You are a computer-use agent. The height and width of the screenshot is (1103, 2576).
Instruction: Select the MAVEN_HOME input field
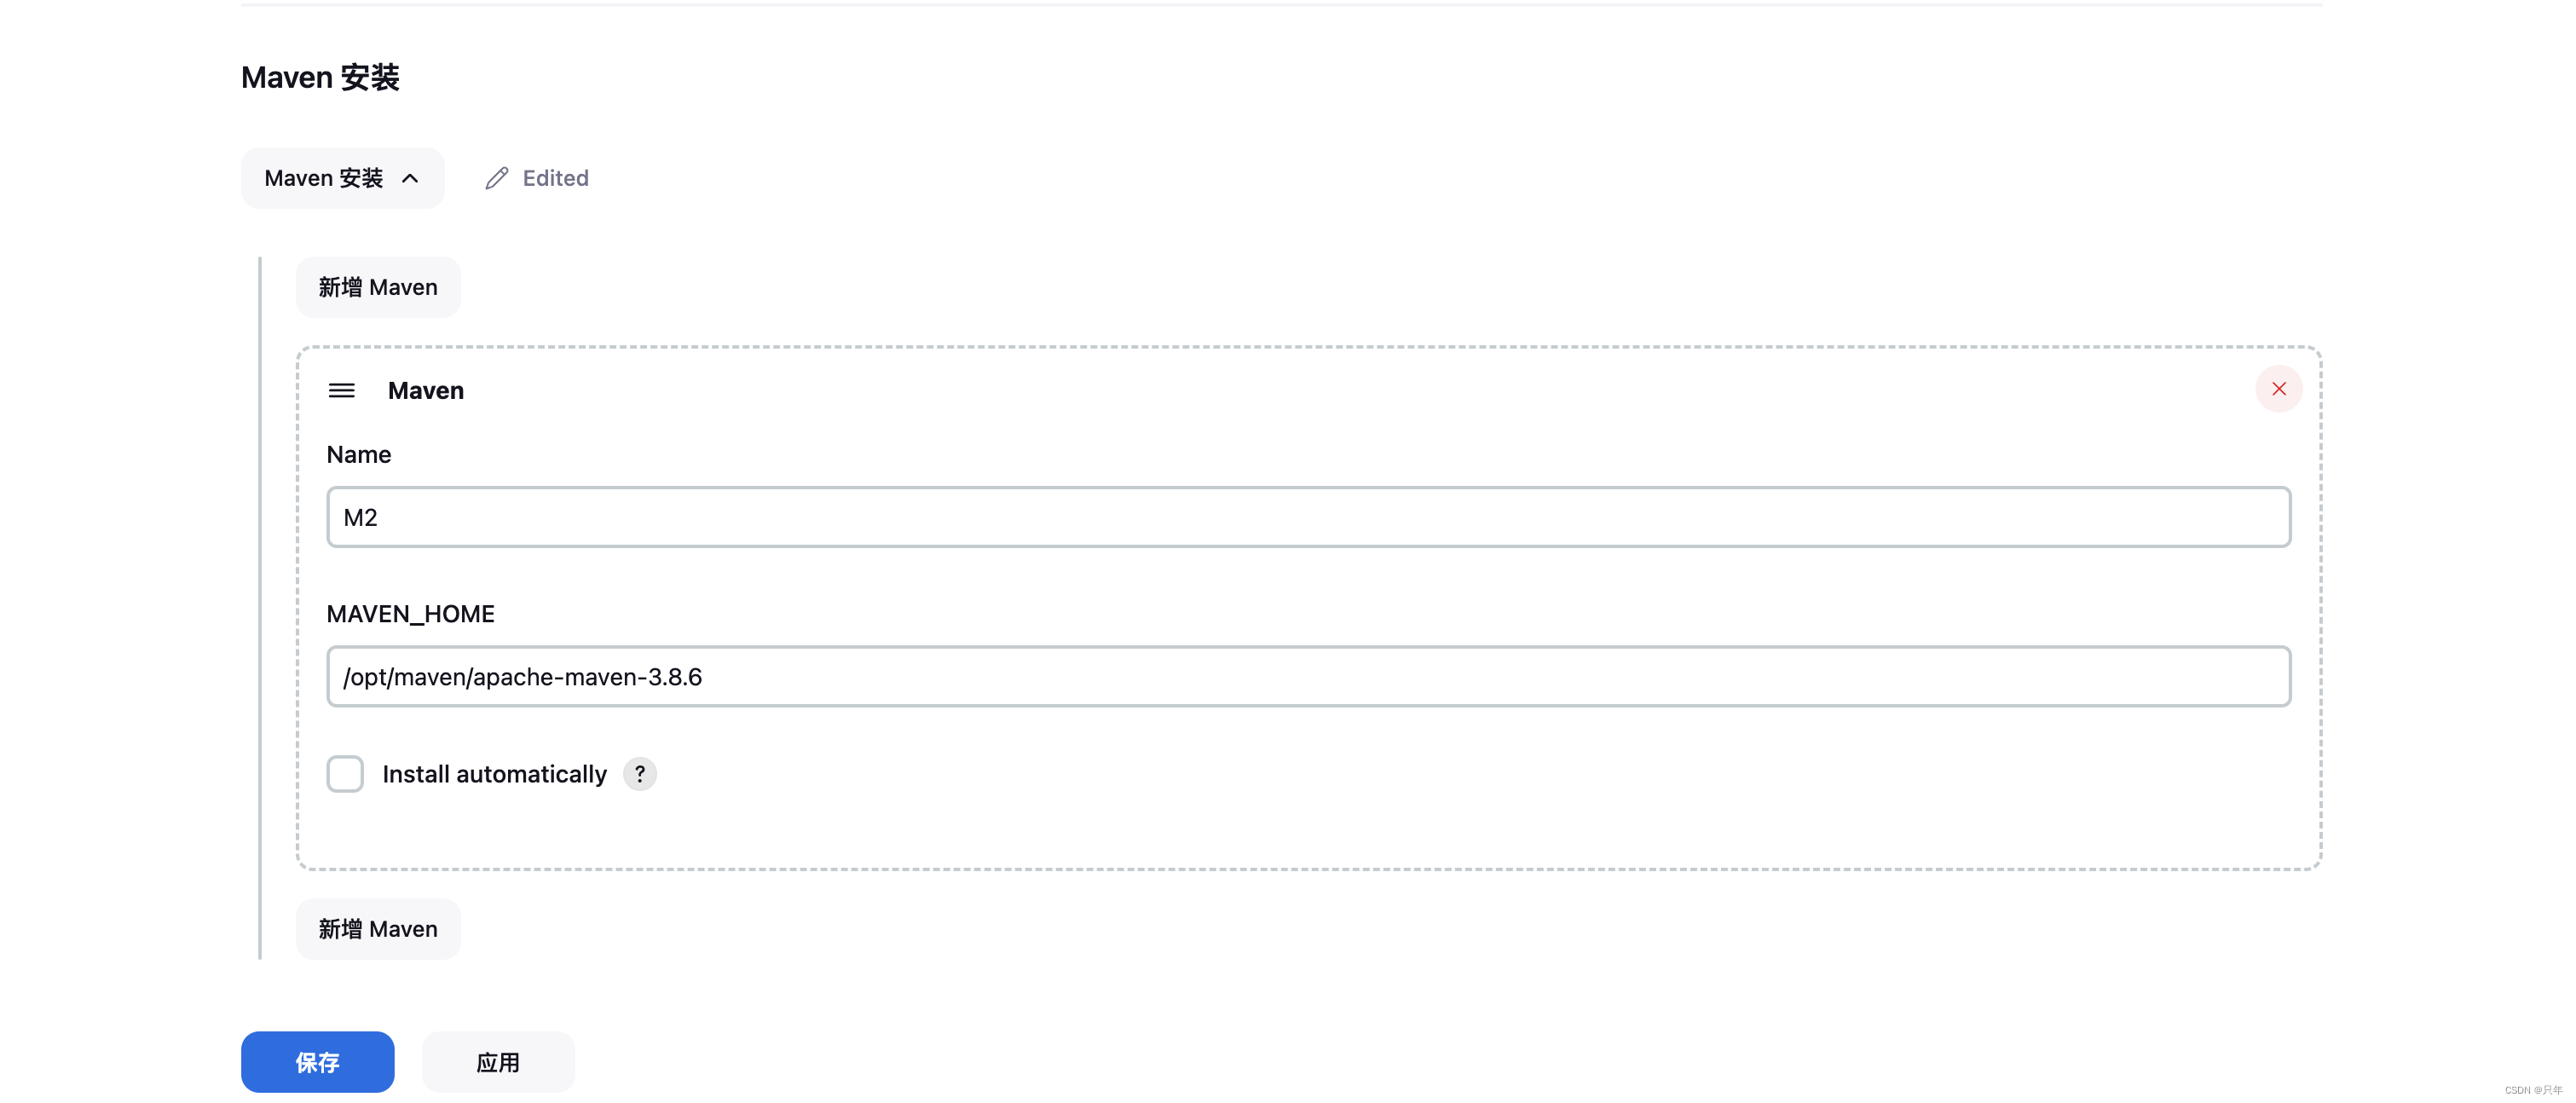pos(1306,676)
